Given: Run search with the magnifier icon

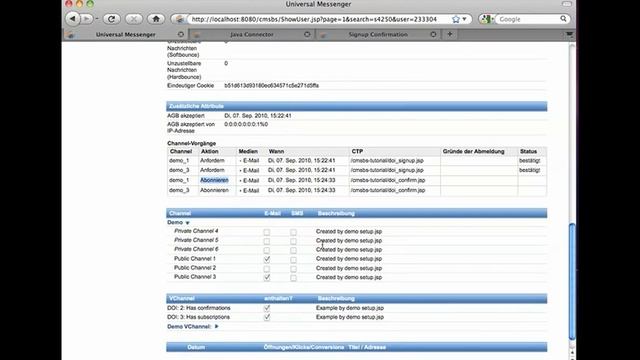Looking at the screenshot, I should pyautogui.click(x=563, y=19).
